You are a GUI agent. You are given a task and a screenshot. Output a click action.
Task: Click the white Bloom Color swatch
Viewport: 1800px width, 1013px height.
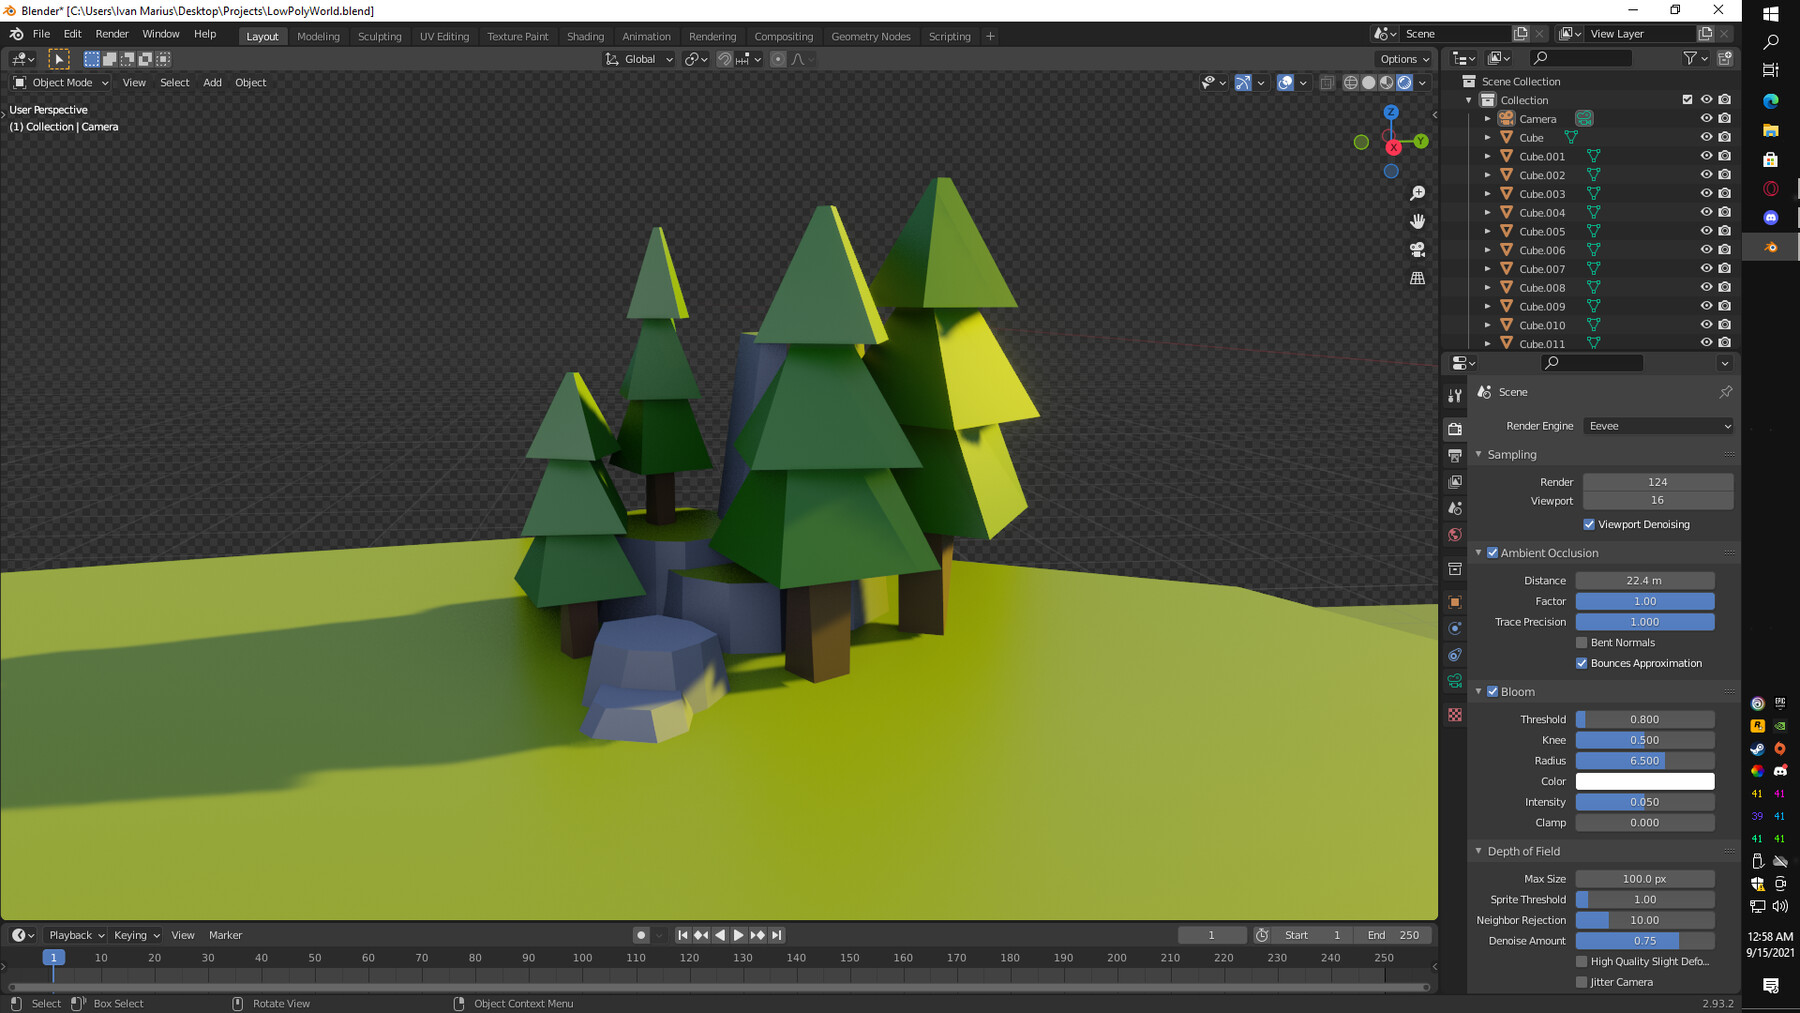pyautogui.click(x=1645, y=781)
